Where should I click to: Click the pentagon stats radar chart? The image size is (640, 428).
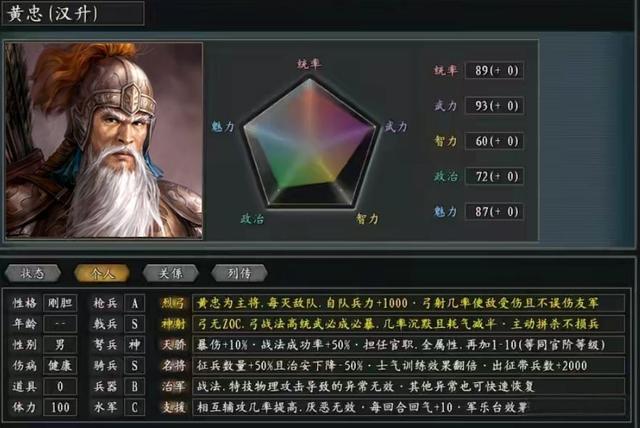309,144
